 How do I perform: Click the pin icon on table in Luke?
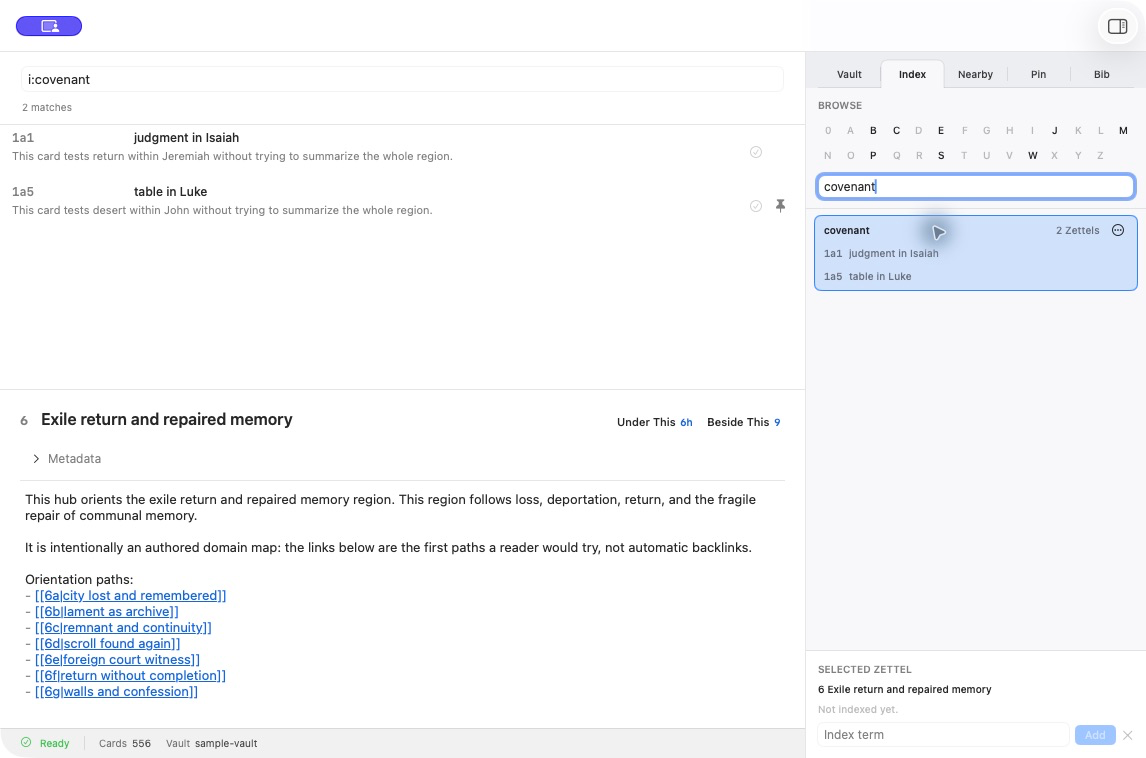tap(780, 205)
